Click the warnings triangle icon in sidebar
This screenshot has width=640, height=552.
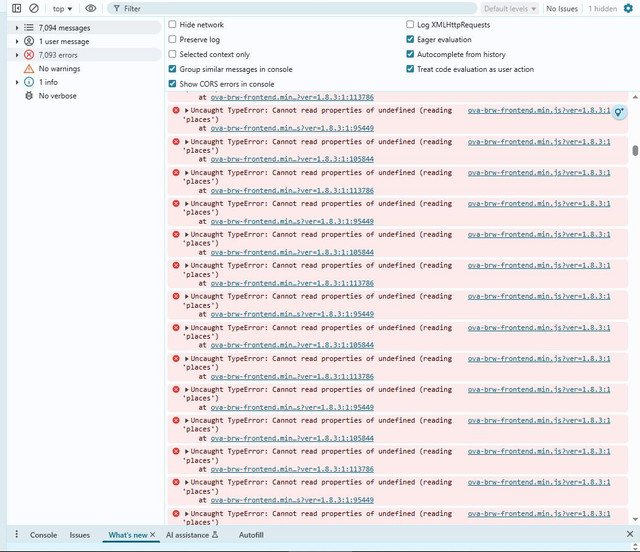(x=29, y=69)
